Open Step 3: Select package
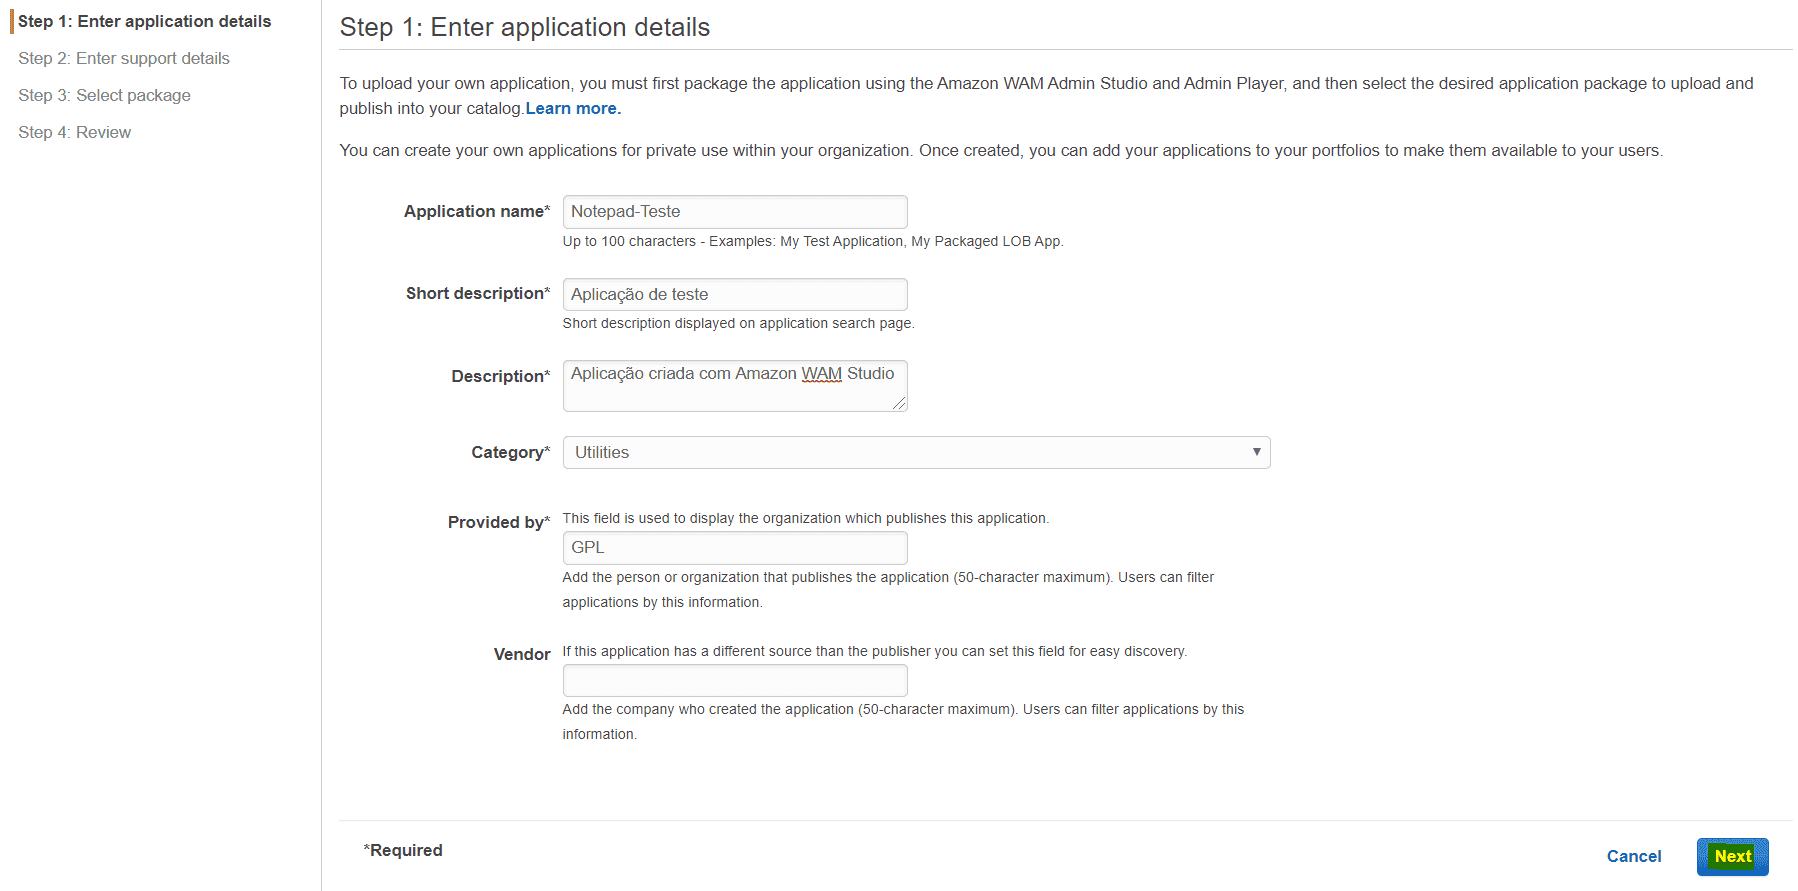The image size is (1798, 891). (x=104, y=95)
